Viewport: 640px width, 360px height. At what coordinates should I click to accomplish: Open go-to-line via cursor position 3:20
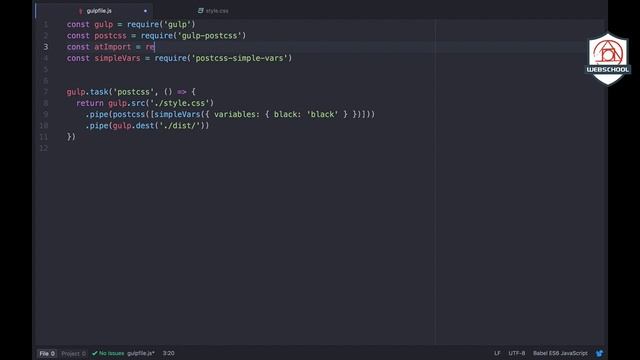169,353
